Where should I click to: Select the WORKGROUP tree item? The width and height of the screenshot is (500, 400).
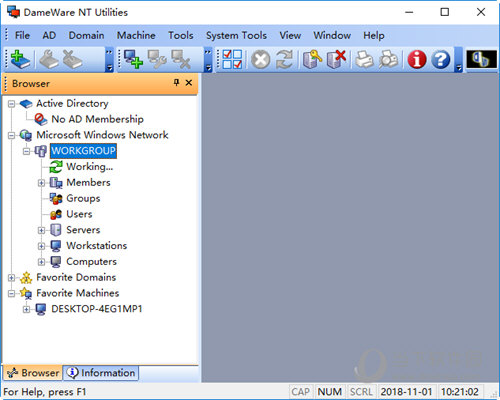click(83, 151)
